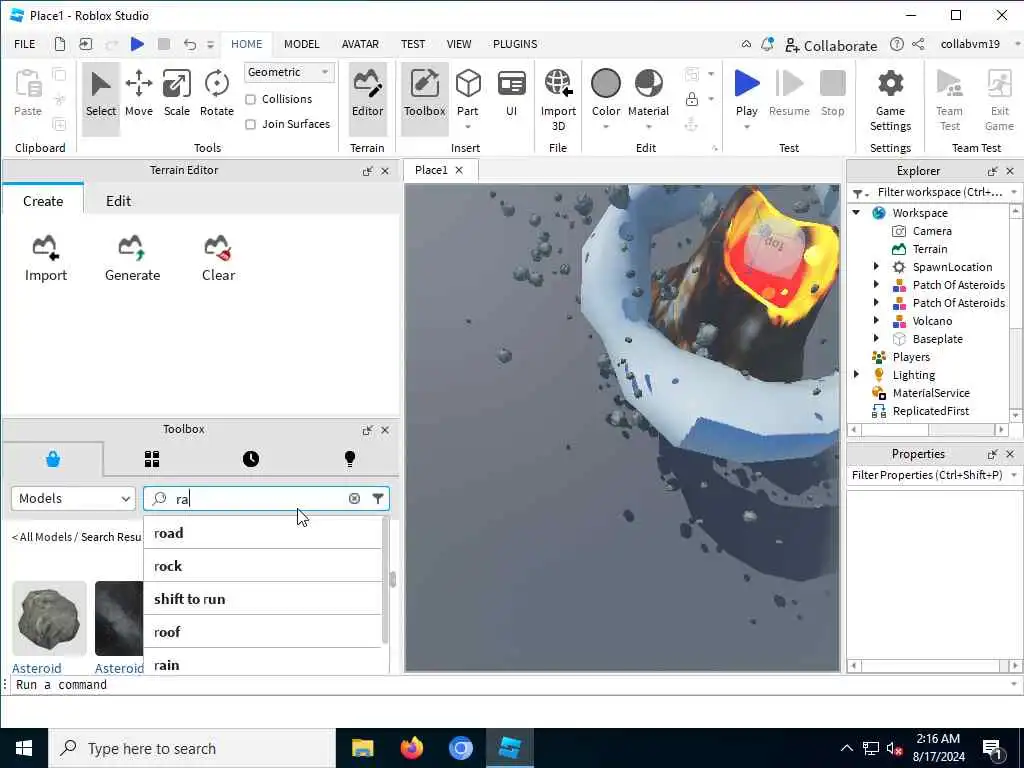The image size is (1024, 768).
Task: Click the Help question mark icon
Action: [897, 44]
